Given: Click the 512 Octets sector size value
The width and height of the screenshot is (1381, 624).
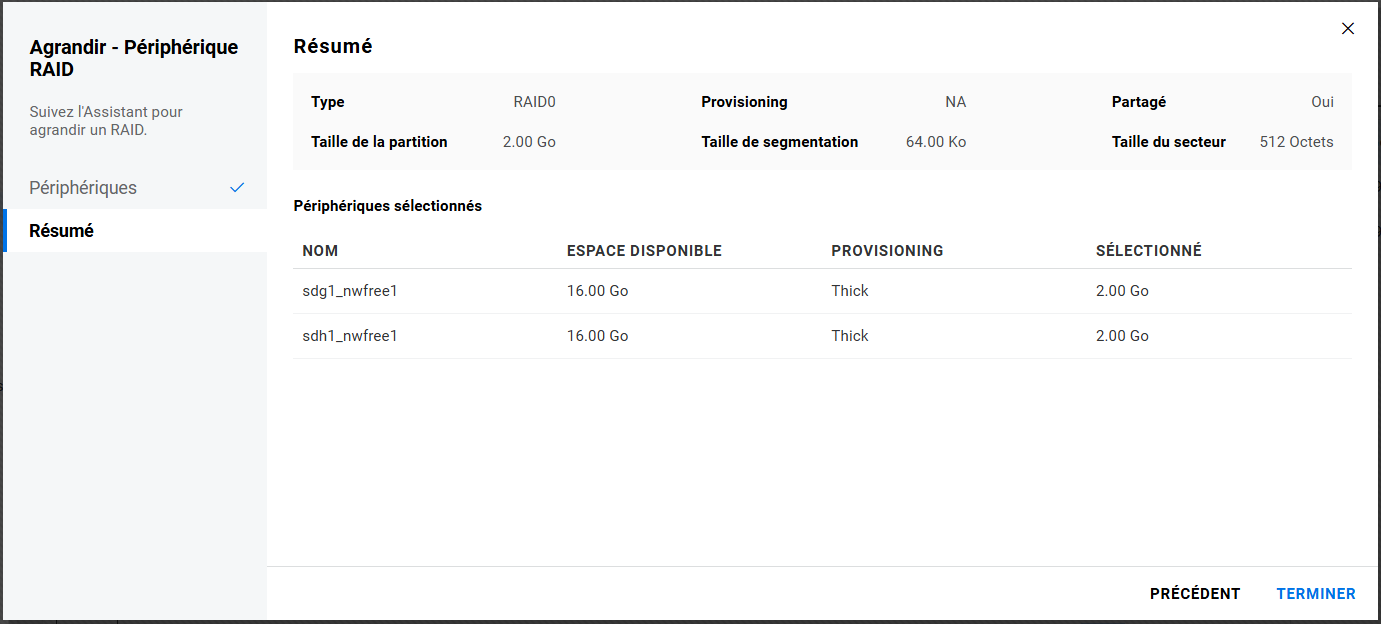Looking at the screenshot, I should (x=1296, y=142).
